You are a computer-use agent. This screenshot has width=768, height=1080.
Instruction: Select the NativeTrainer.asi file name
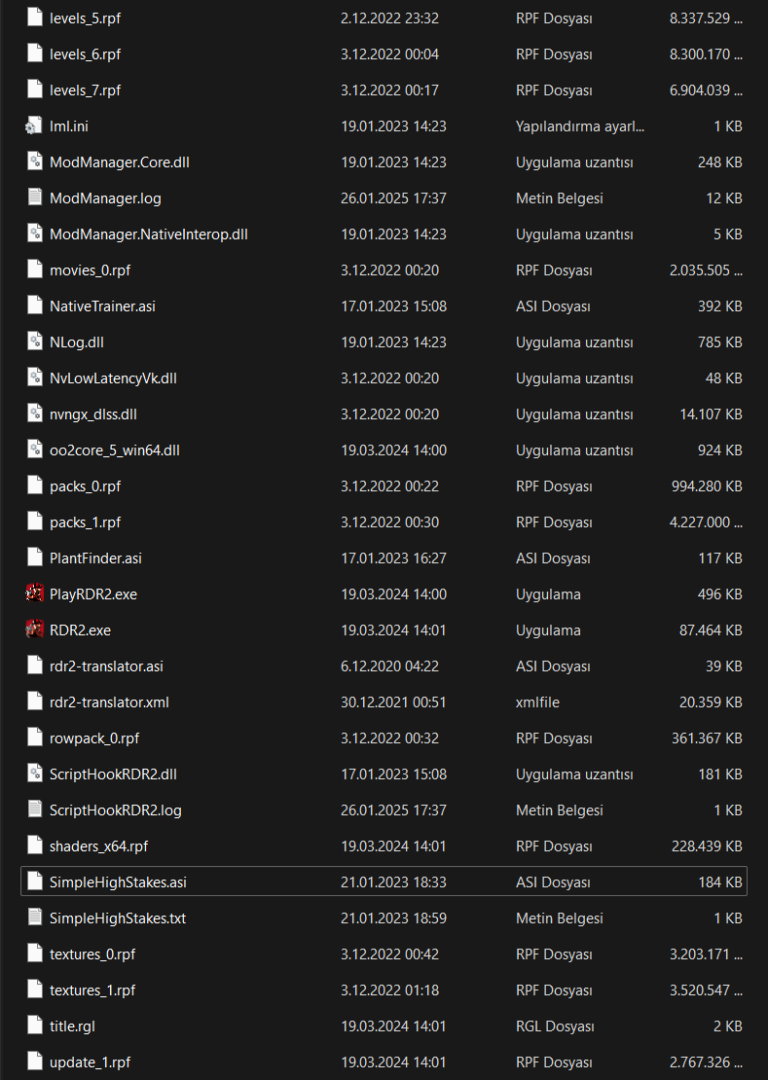pyautogui.click(x=102, y=306)
